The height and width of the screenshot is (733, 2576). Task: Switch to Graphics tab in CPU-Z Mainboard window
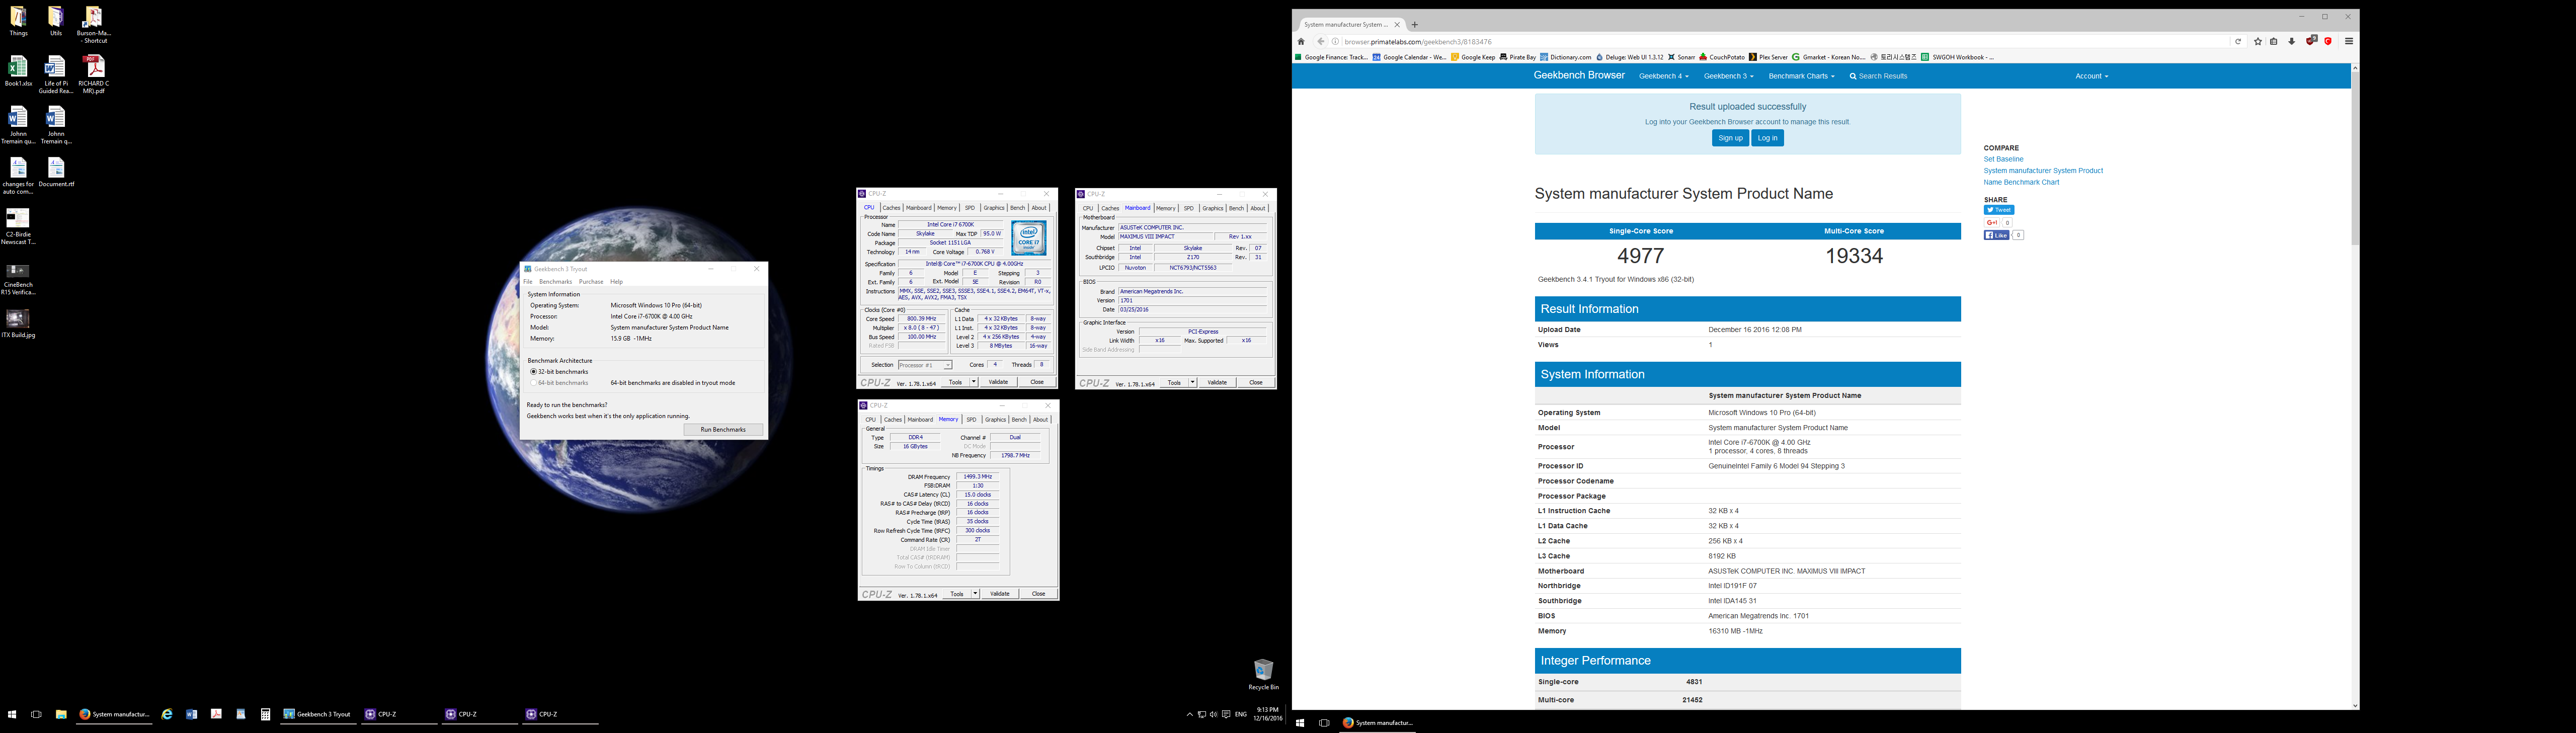(1213, 208)
